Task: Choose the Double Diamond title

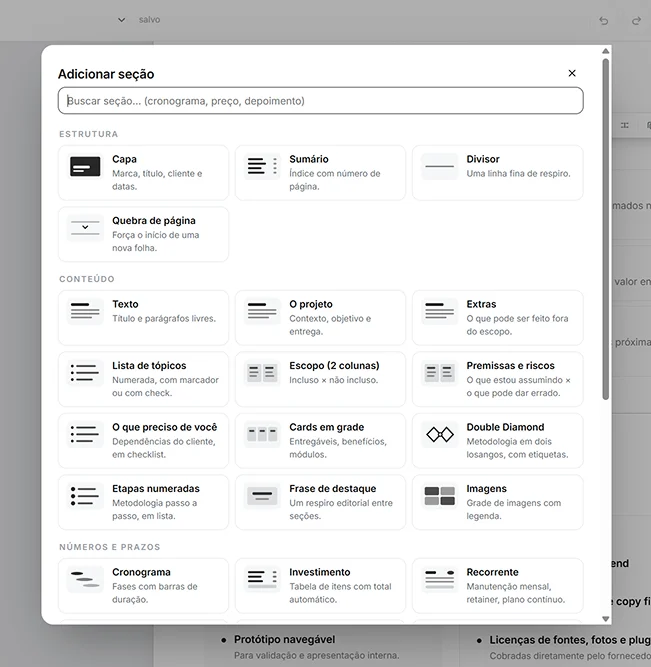Action: point(505,427)
